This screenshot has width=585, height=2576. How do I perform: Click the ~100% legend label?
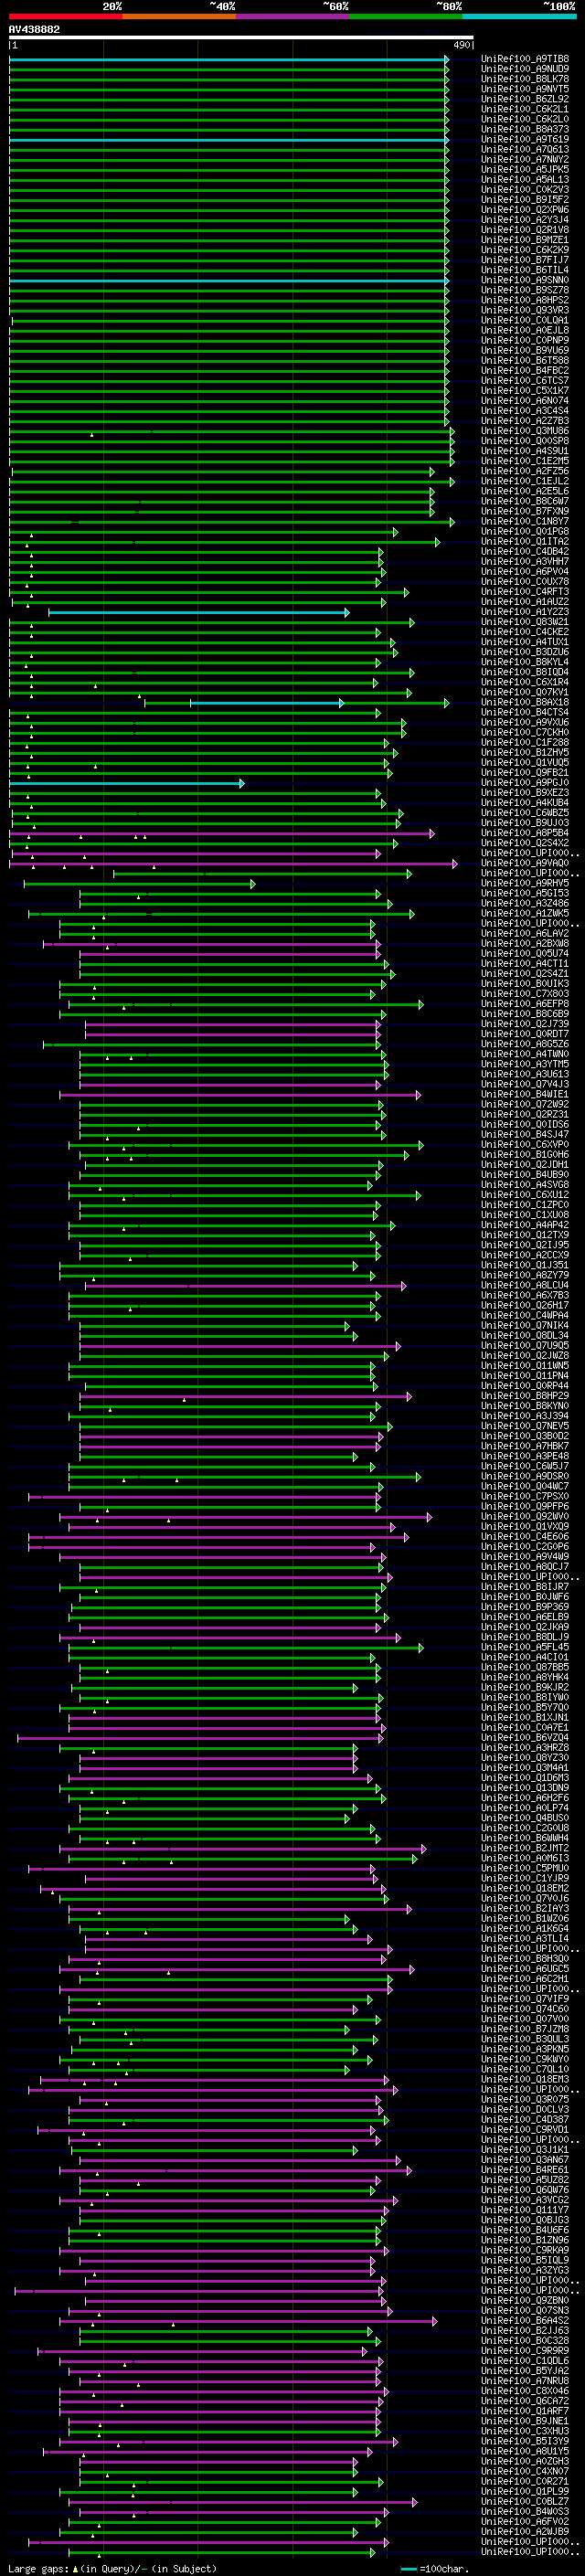(558, 6)
